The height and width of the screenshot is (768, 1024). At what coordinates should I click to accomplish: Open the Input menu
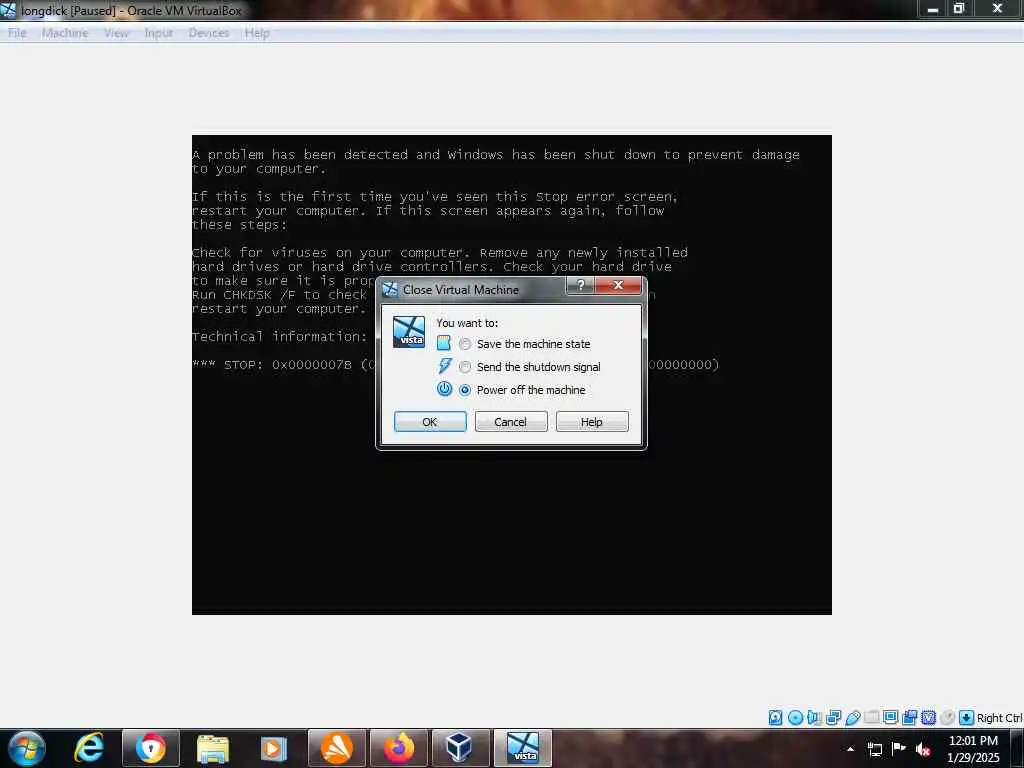tap(159, 33)
